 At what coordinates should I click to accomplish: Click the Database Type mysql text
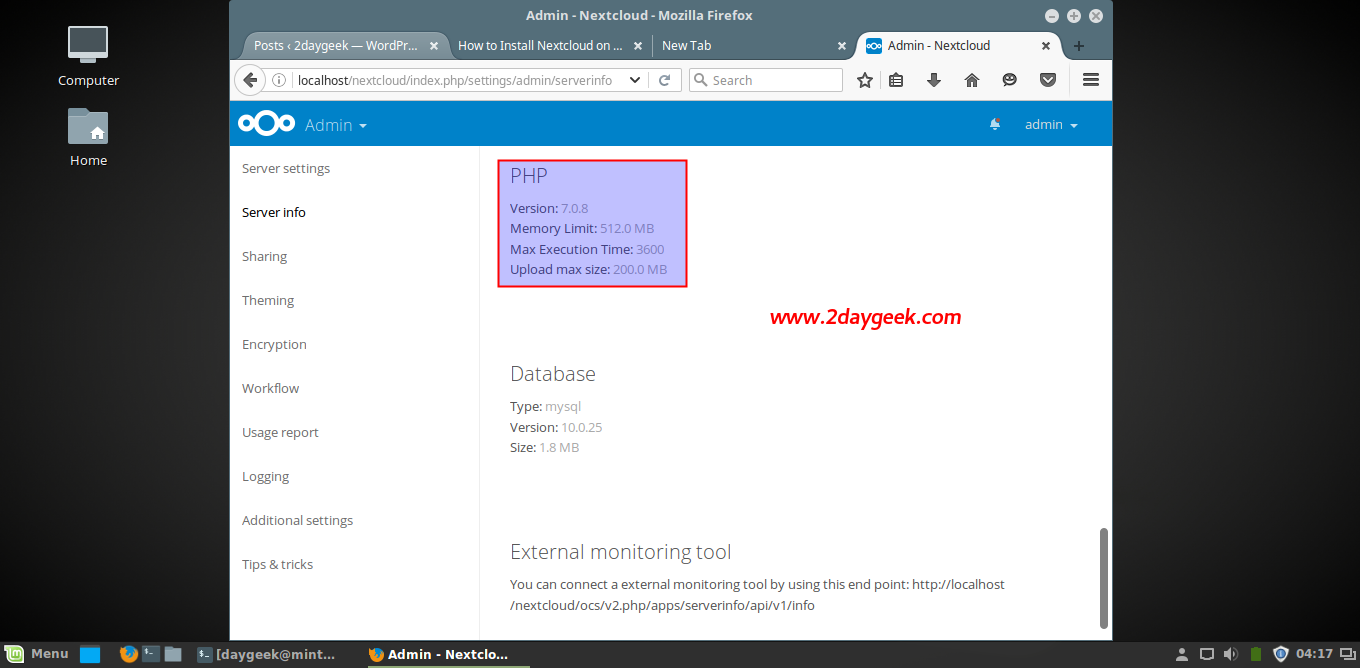click(545, 407)
